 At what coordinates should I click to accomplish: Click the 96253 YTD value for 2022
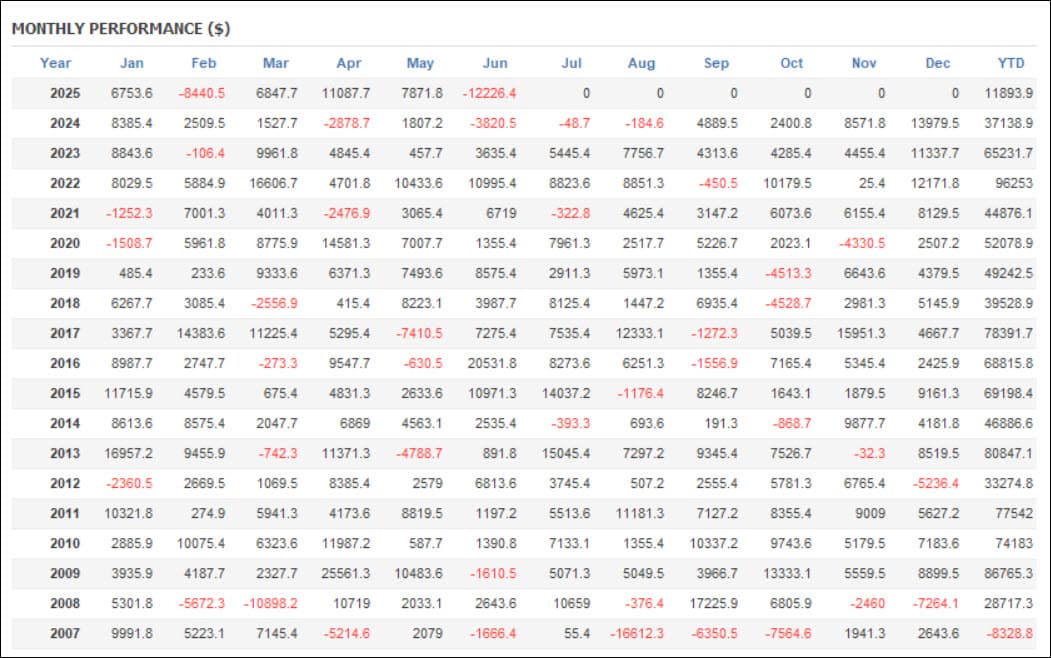(x=1013, y=183)
